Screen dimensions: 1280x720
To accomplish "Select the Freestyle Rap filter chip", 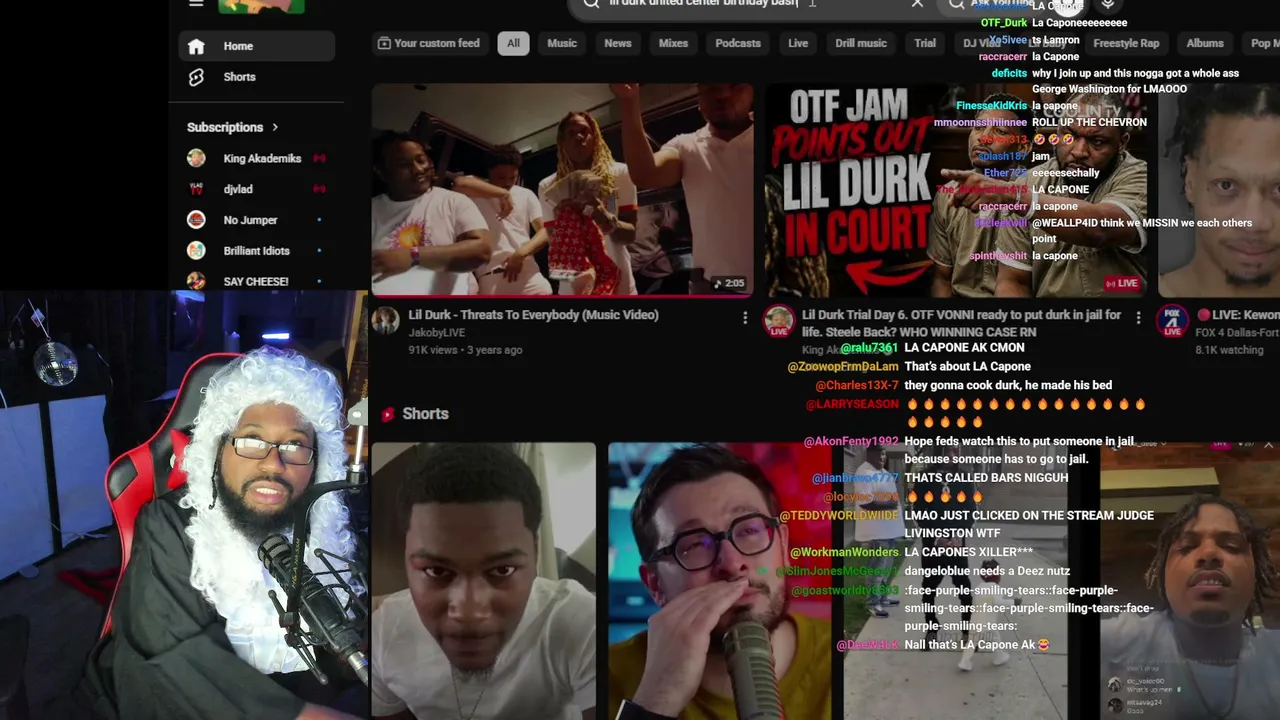I will 1126,43.
